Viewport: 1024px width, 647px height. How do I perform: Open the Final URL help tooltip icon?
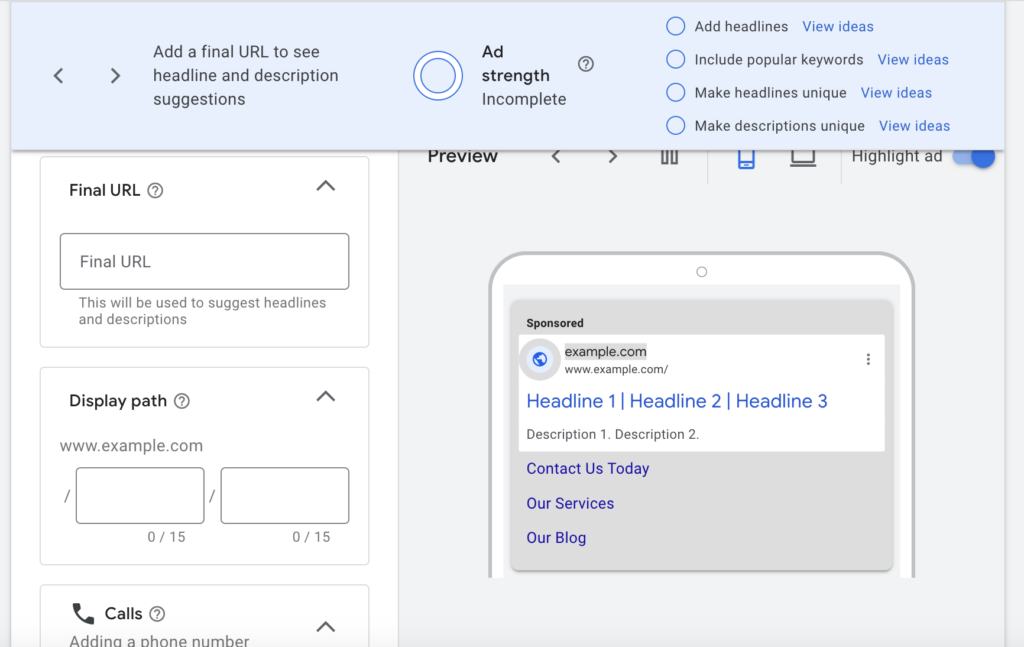(155, 191)
